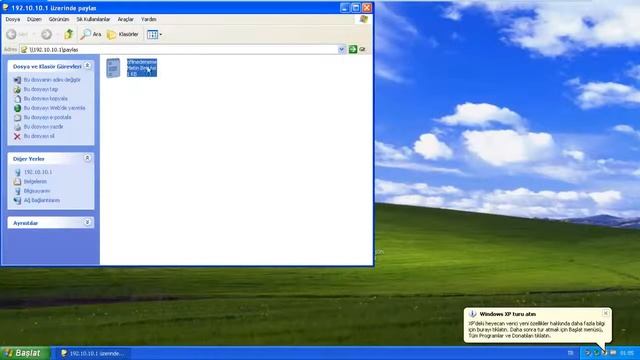Collapse the Dosya ve Klasör Görevleri panel

pos(87,66)
